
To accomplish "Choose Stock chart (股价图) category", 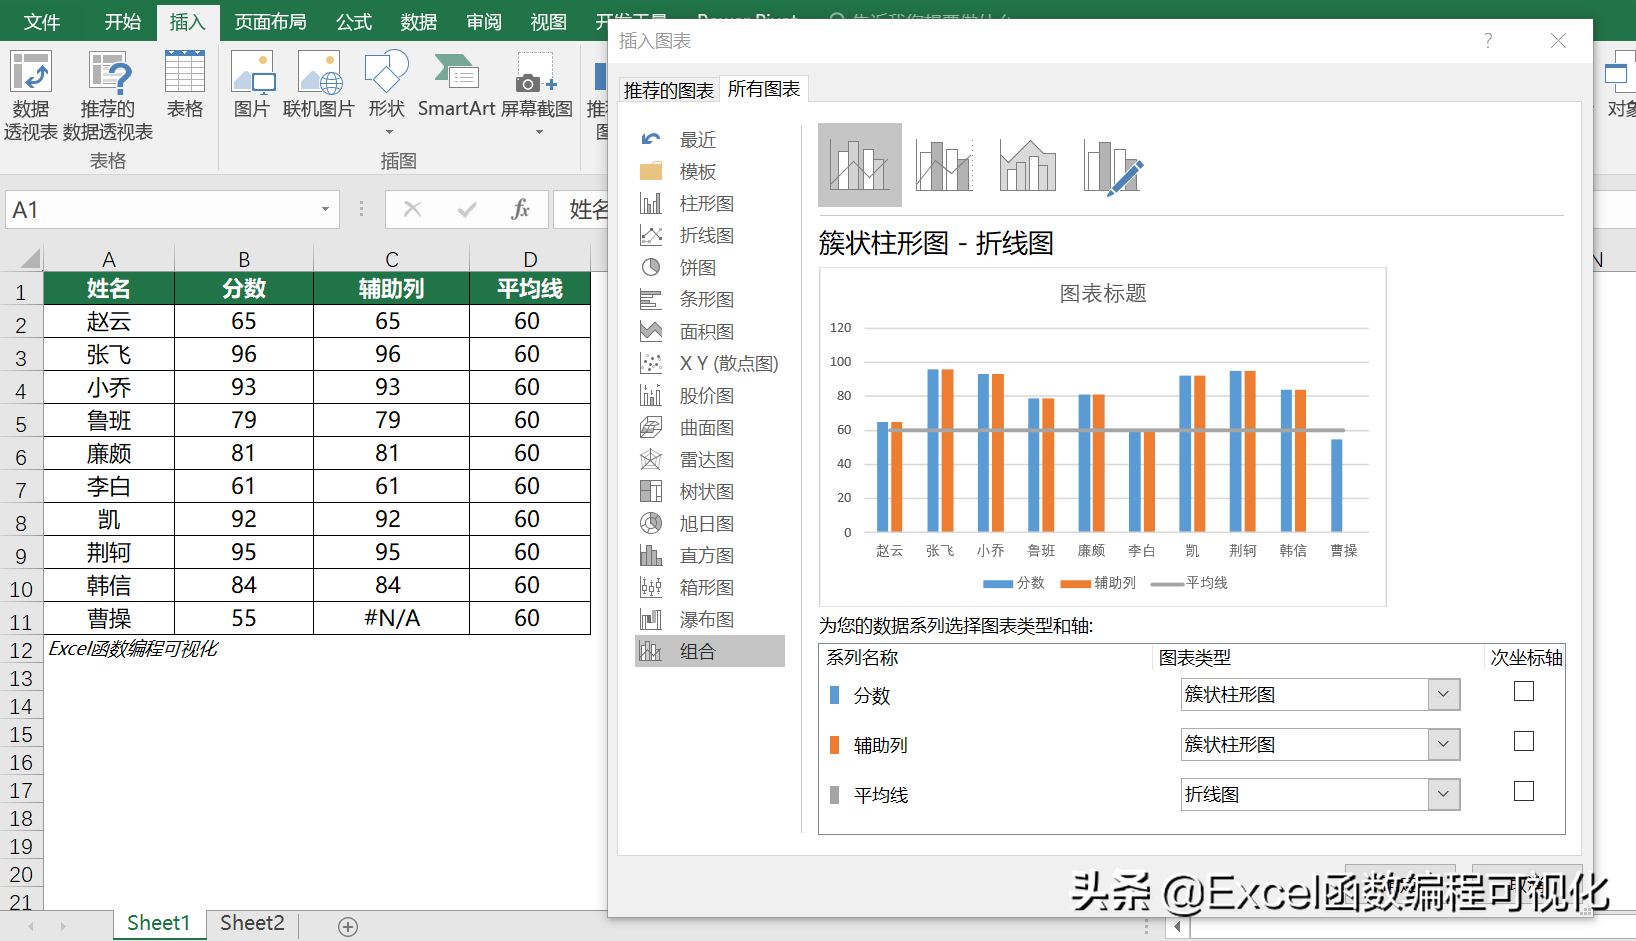I will 710,396.
